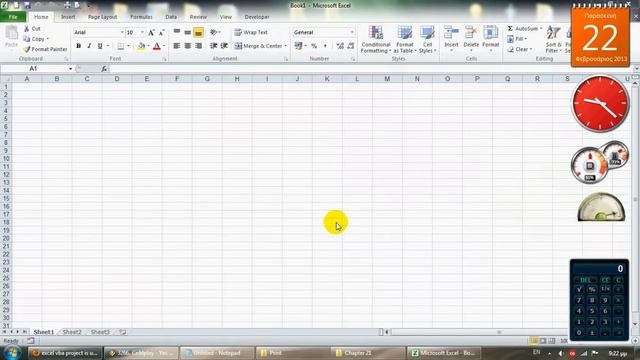Activate the Format Painter tool

45,49
